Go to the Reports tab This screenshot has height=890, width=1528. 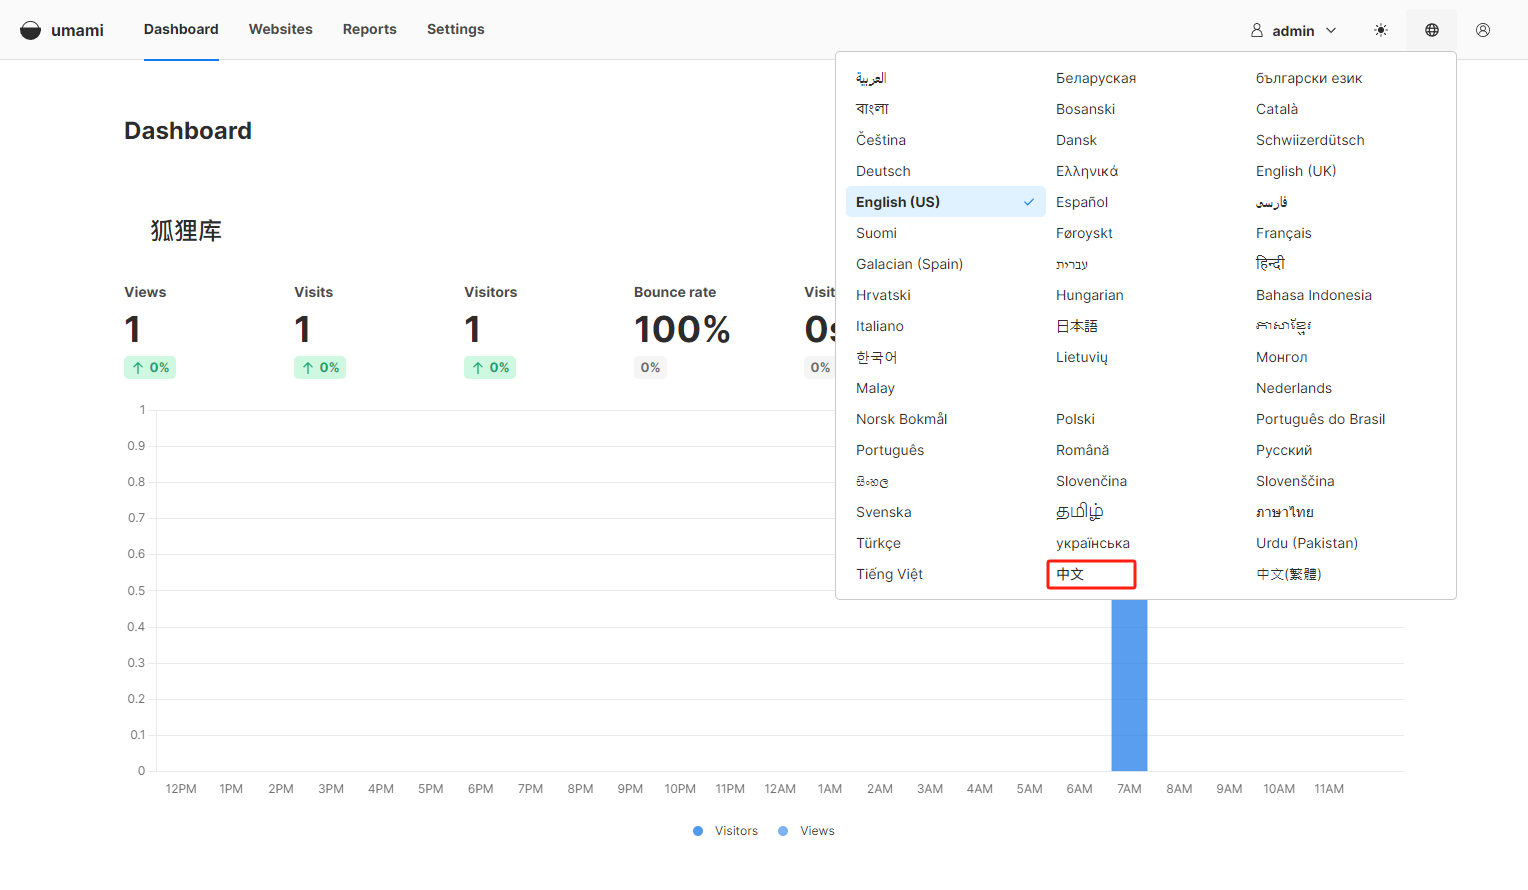coord(369,29)
